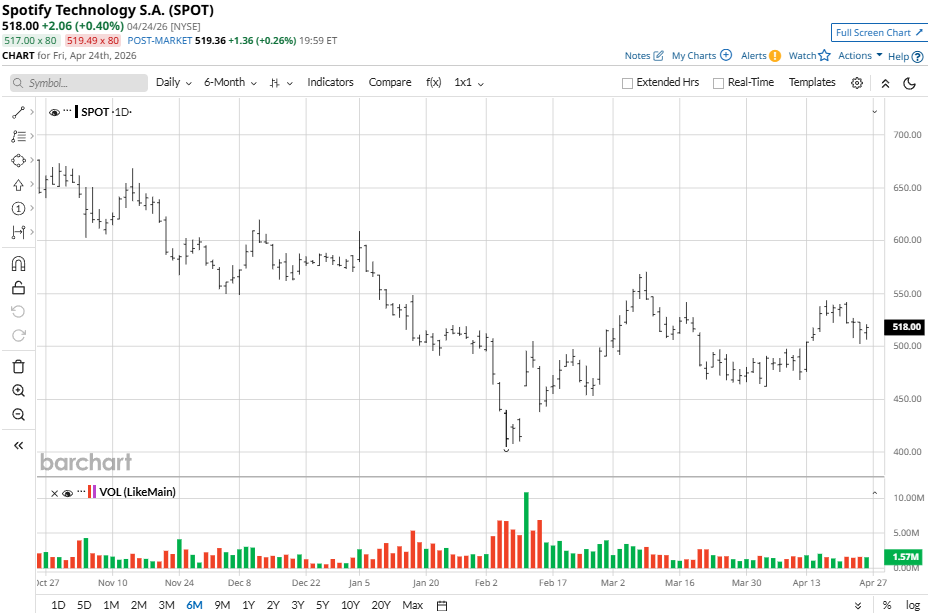Open the 6-Month period dropdown

click(x=230, y=83)
